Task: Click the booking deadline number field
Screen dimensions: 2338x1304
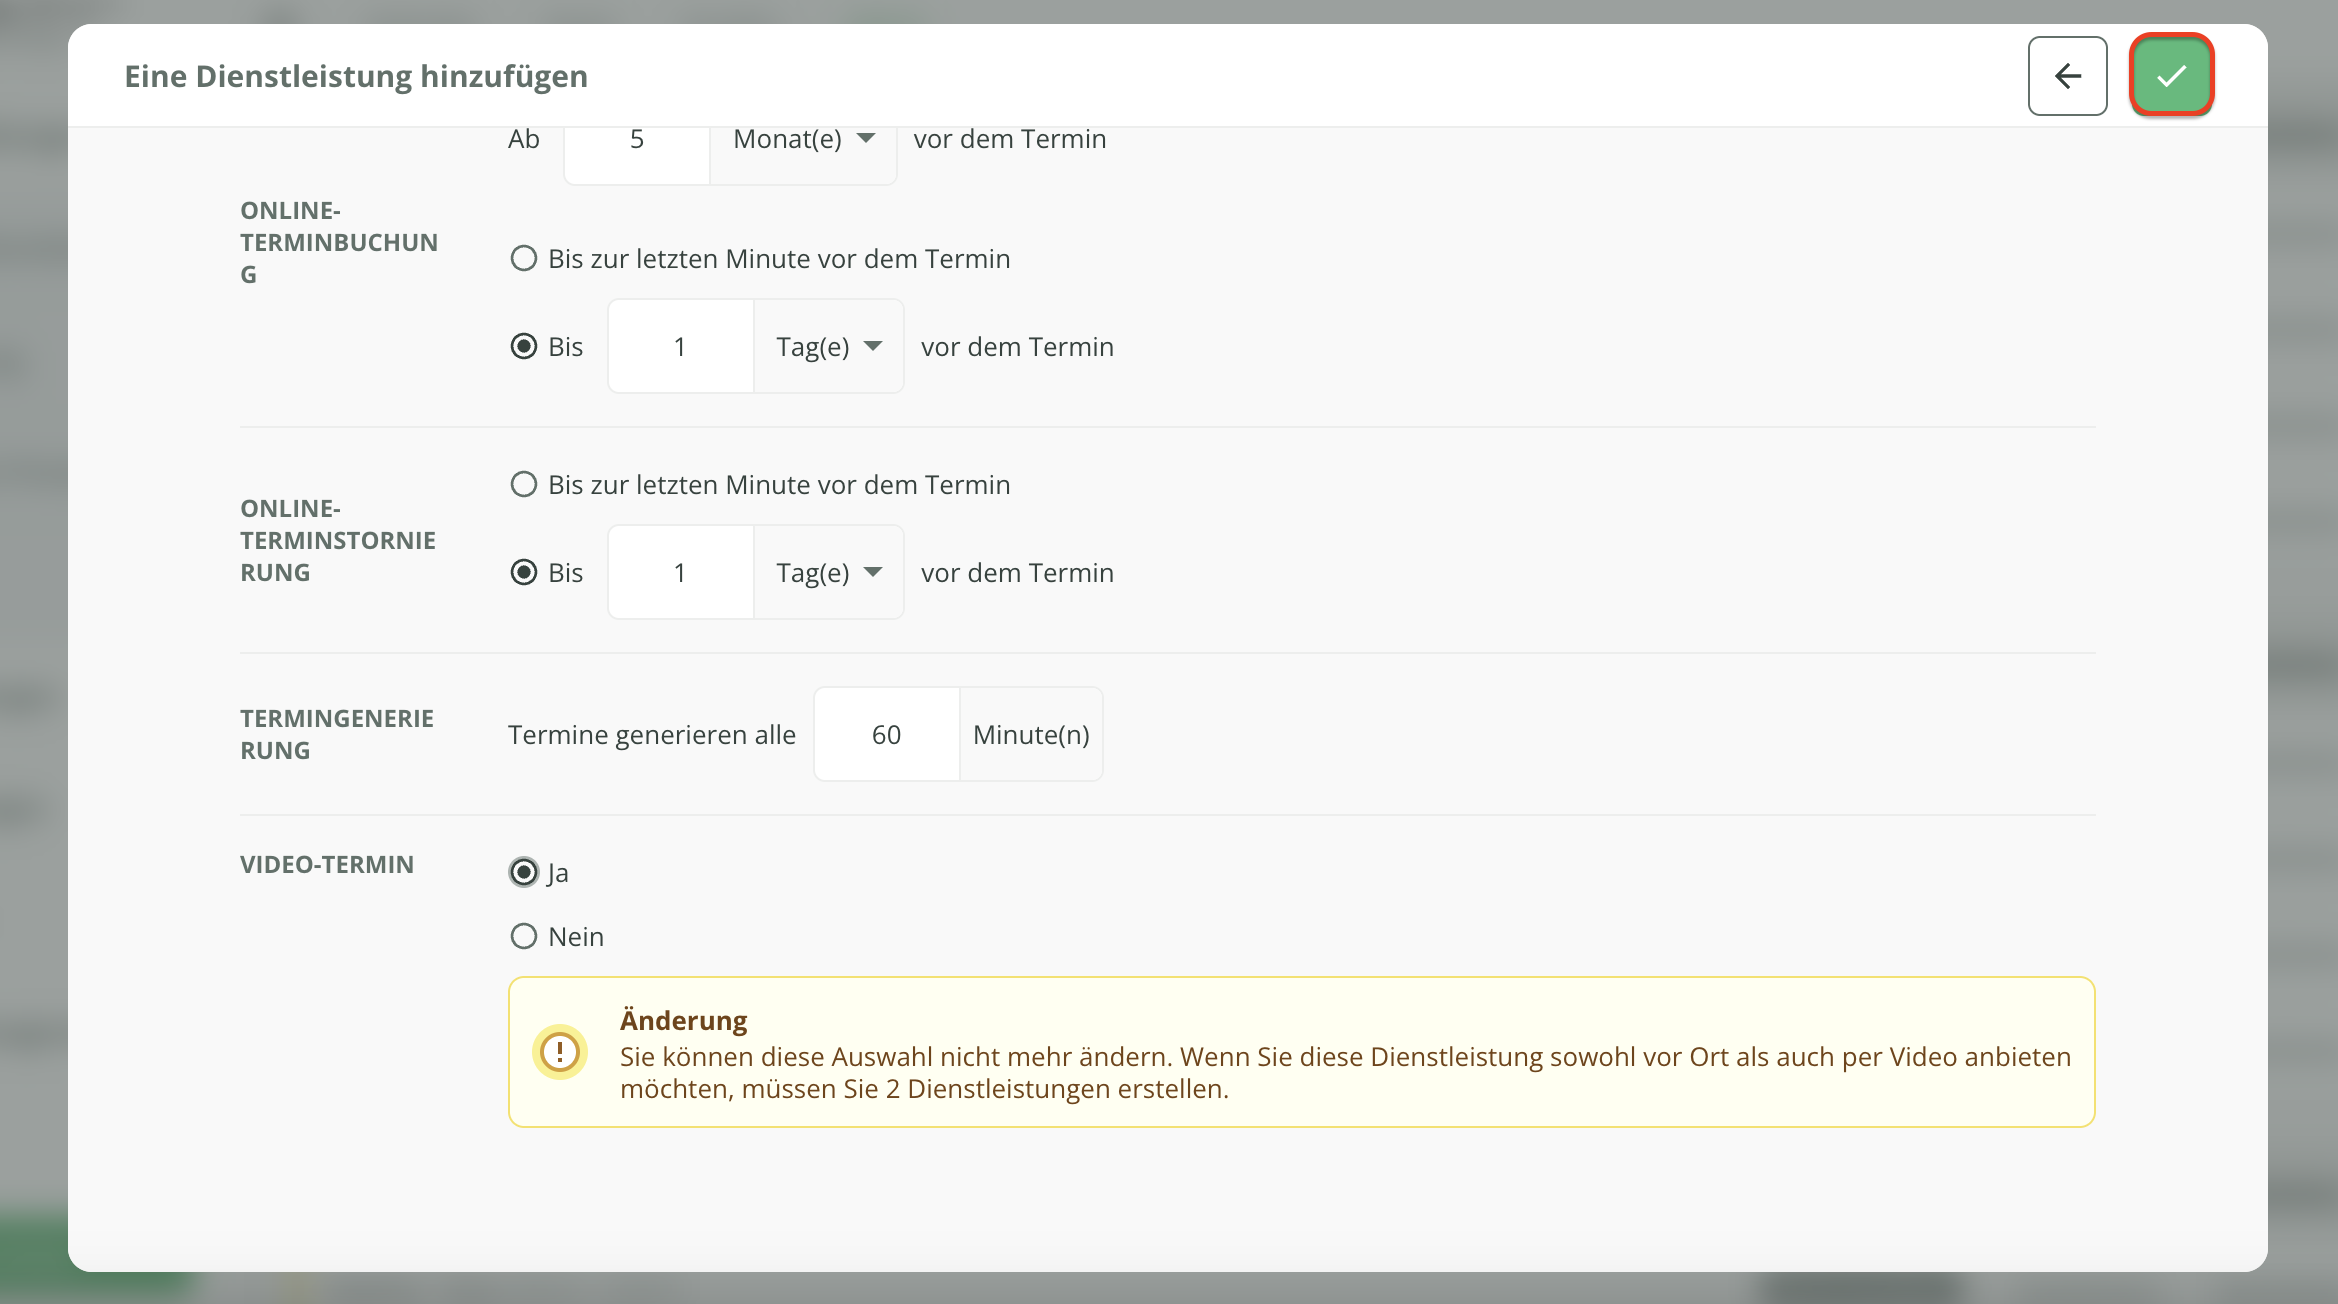Action: [x=680, y=347]
